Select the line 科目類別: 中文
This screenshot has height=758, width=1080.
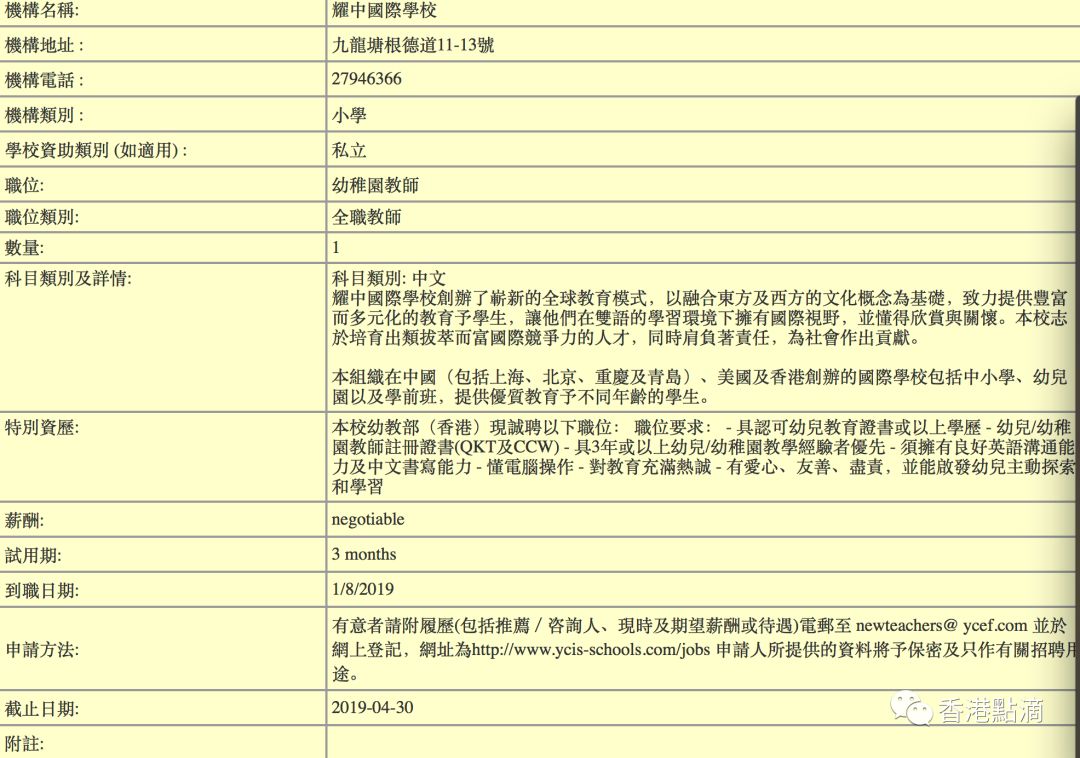(389, 279)
